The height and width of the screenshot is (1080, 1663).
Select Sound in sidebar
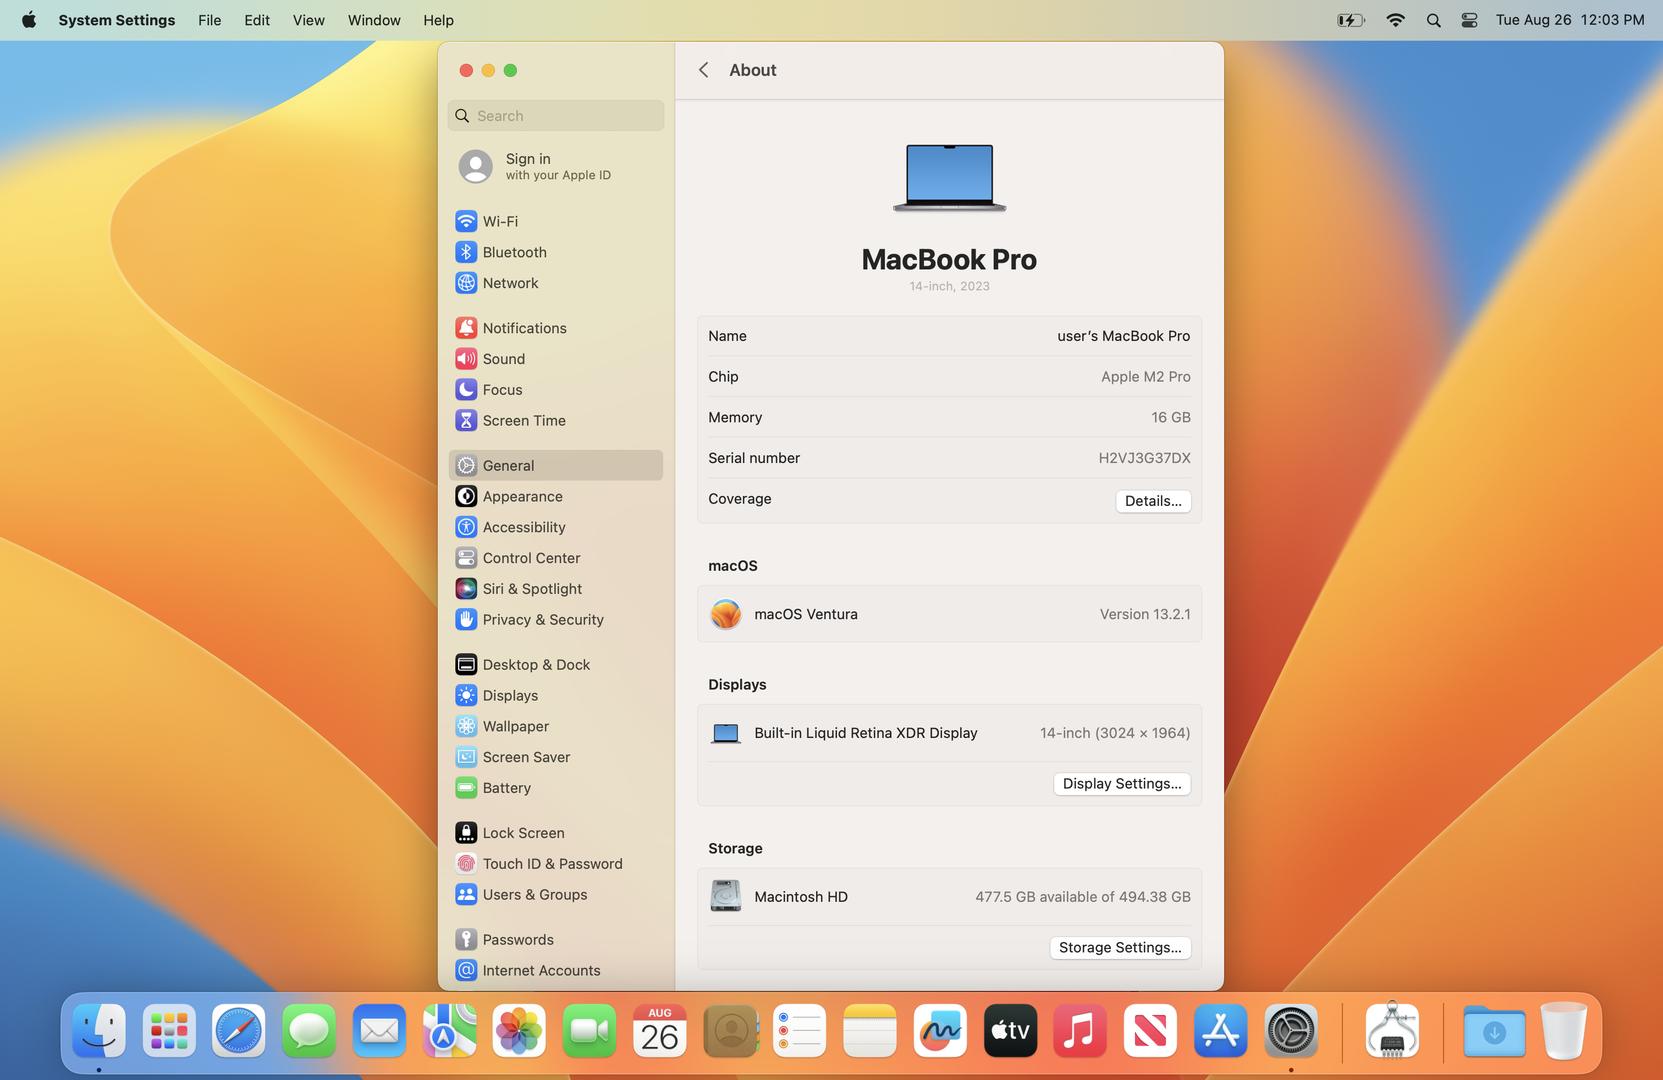(x=555, y=359)
